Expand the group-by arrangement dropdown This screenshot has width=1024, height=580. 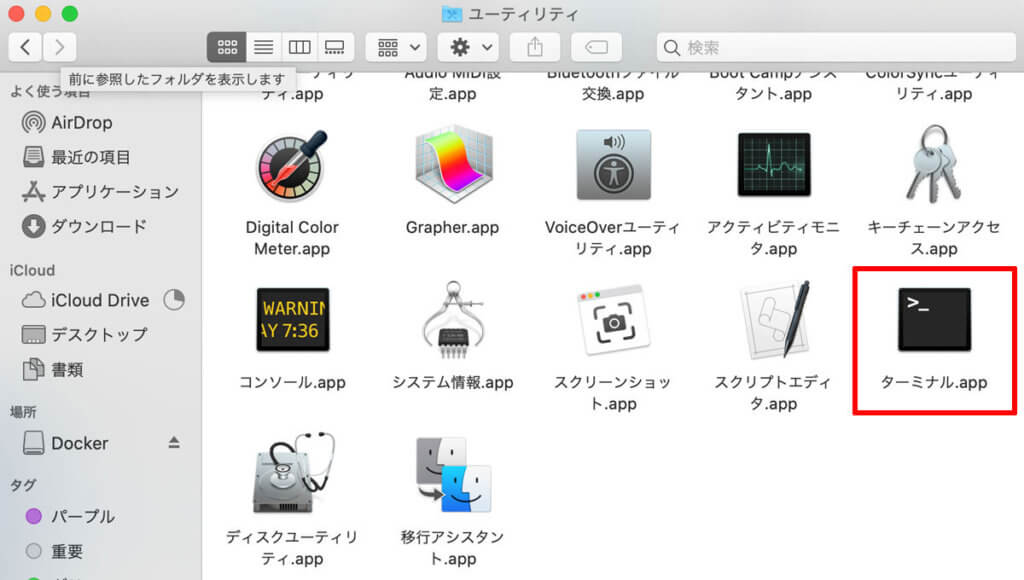(x=397, y=47)
